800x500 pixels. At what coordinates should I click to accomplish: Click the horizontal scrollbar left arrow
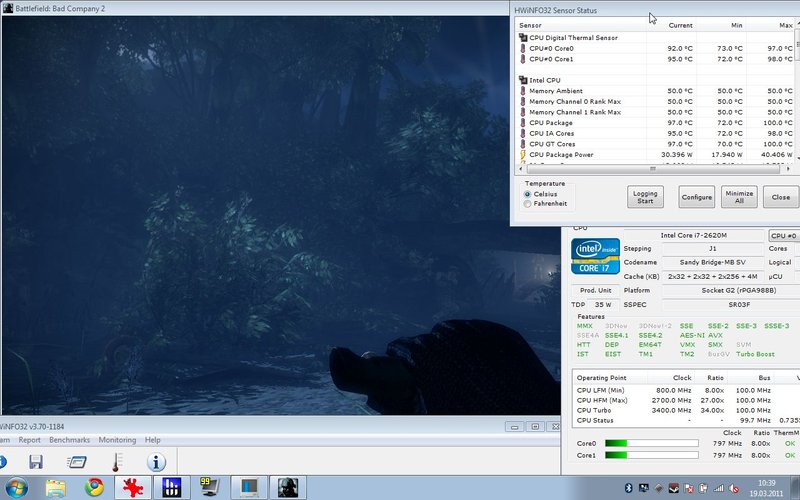point(521,169)
